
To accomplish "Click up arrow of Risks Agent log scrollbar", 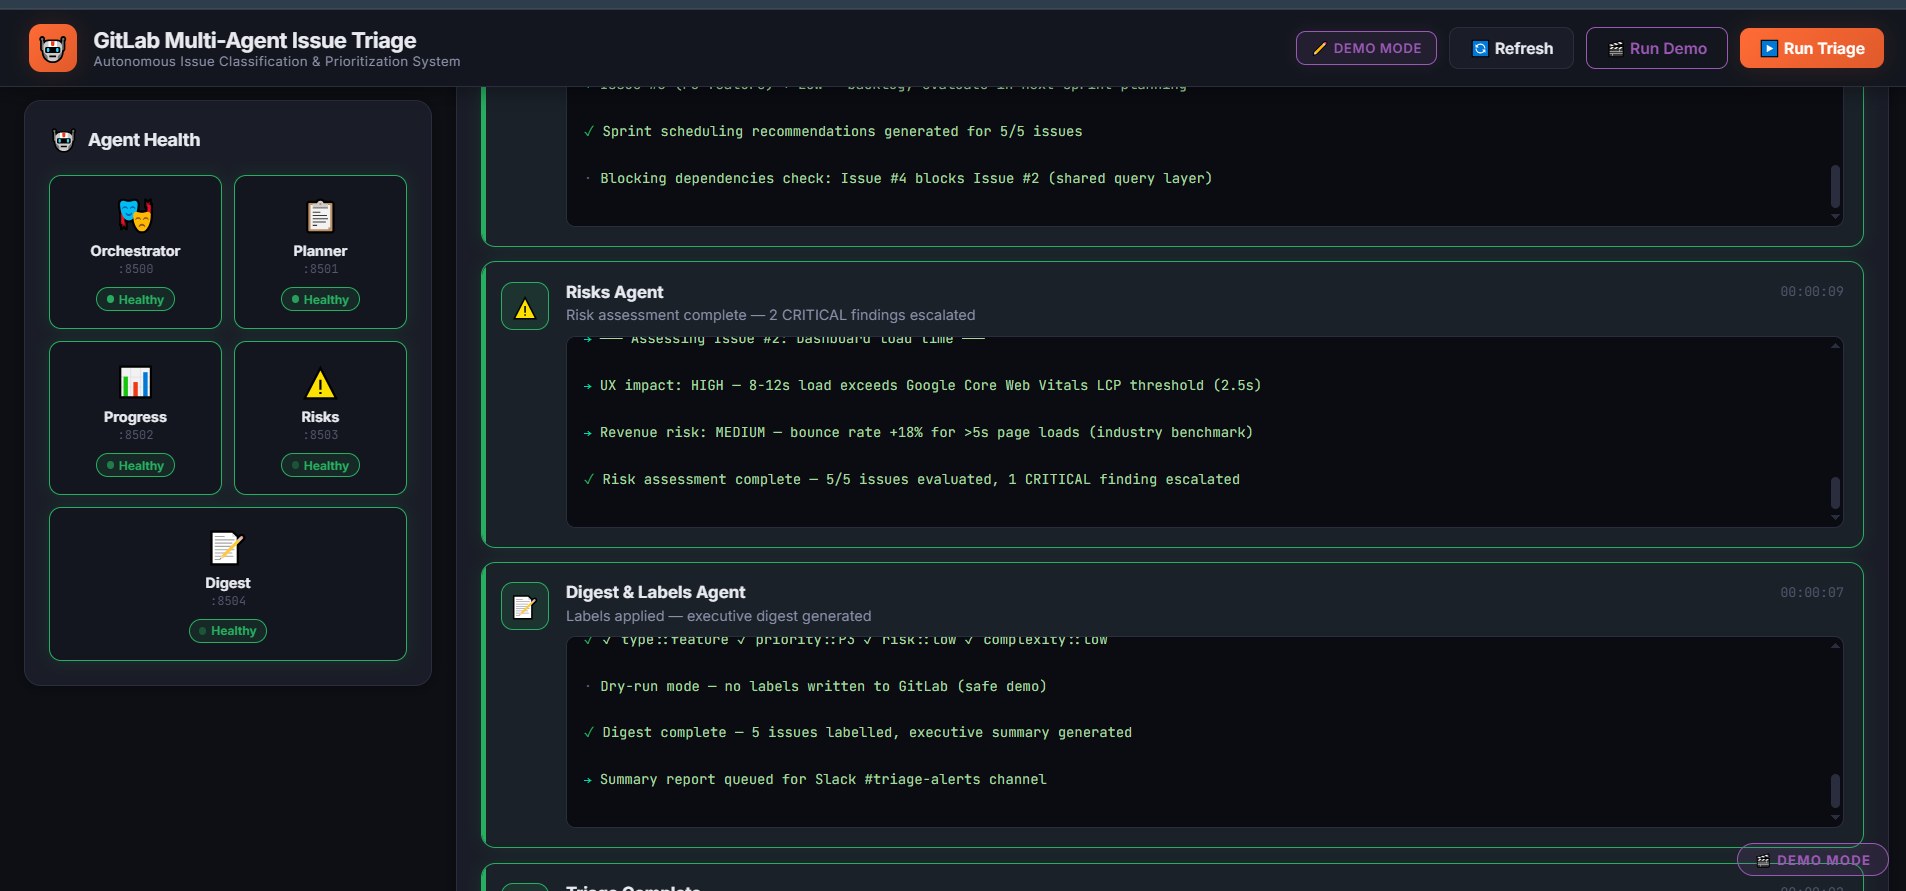I will pyautogui.click(x=1835, y=345).
